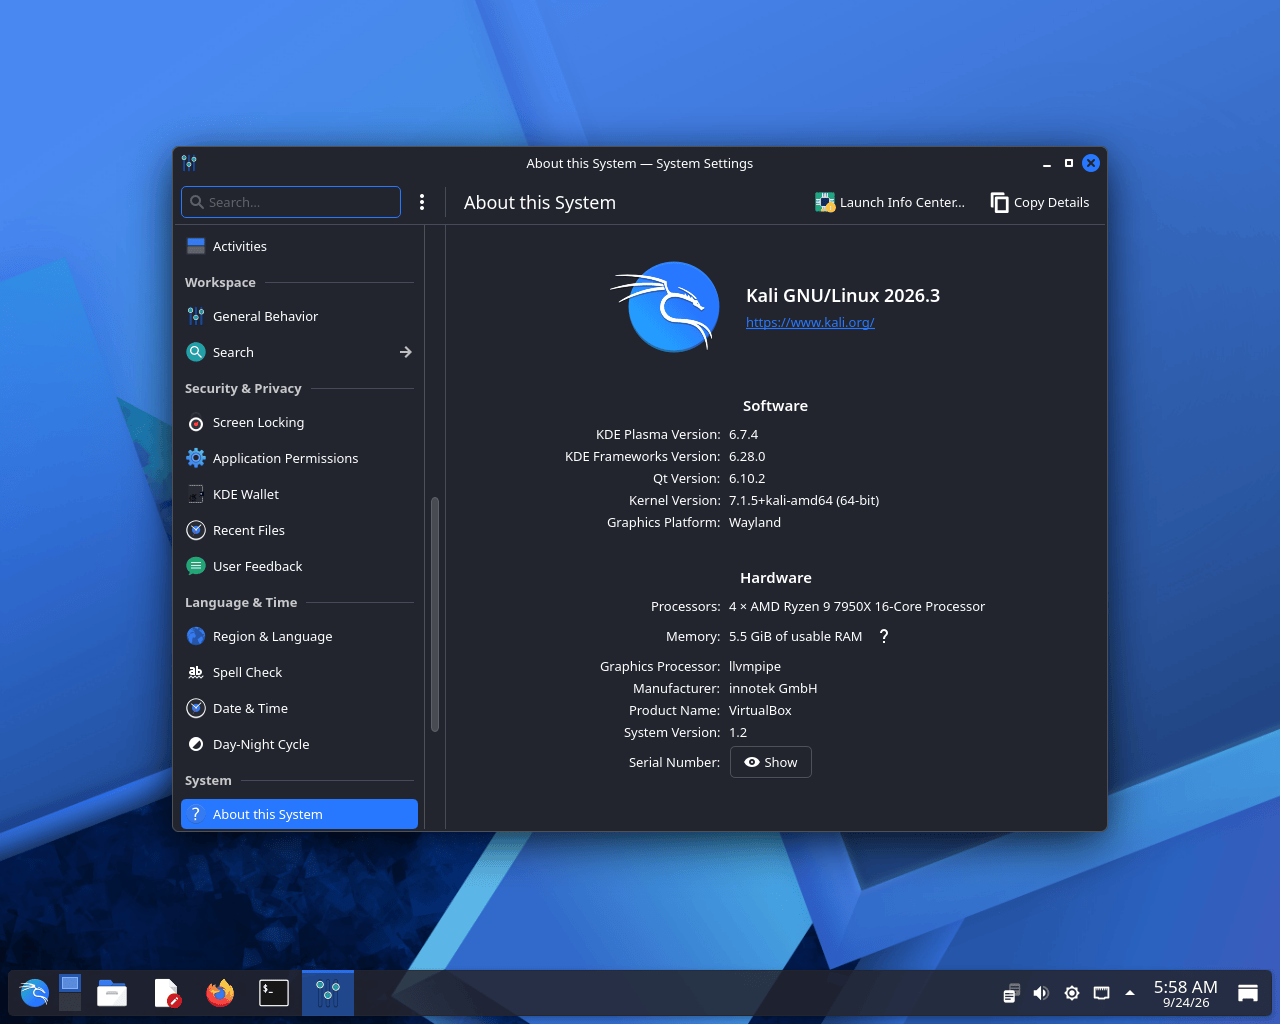Open the clipboard tray icon

1011,993
